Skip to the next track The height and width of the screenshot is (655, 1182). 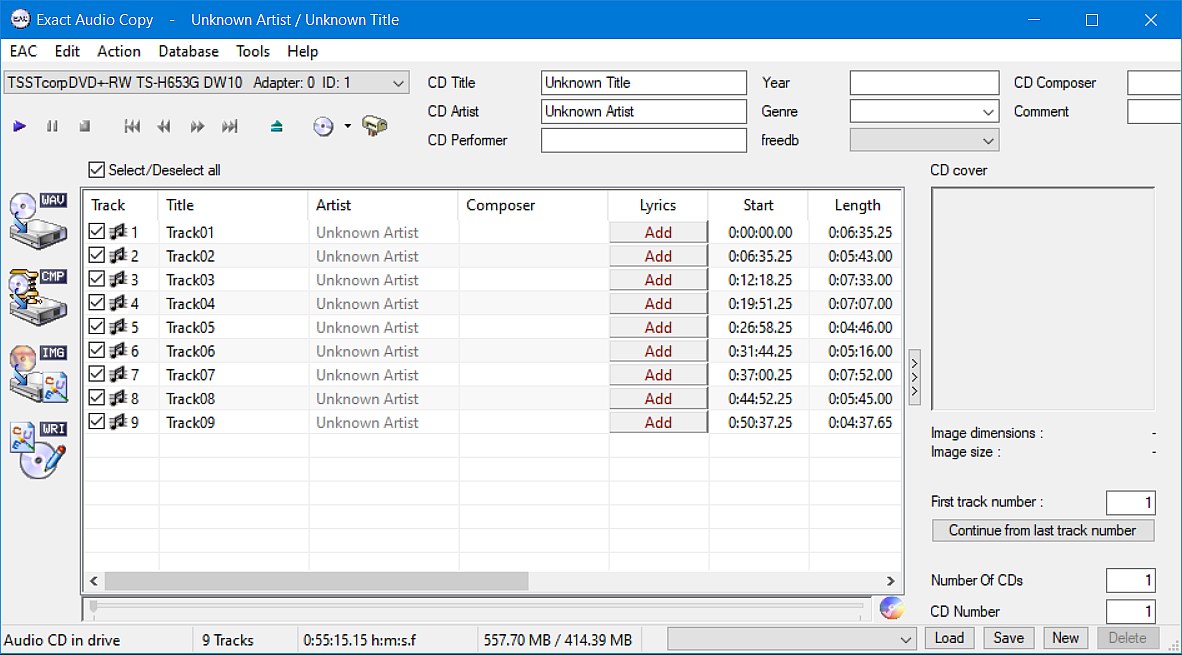click(230, 127)
